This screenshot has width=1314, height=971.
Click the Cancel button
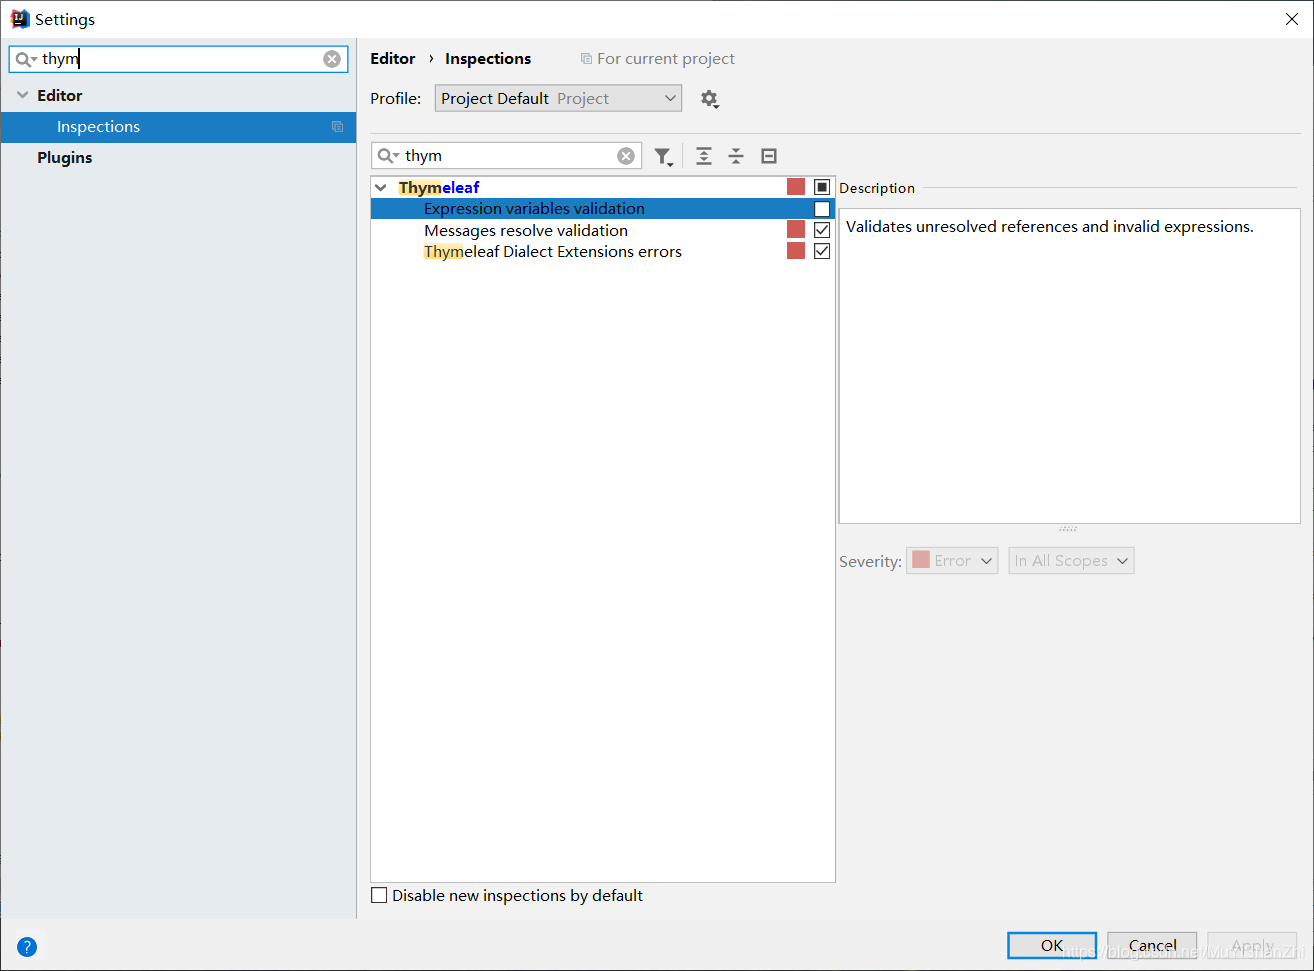tap(1152, 945)
